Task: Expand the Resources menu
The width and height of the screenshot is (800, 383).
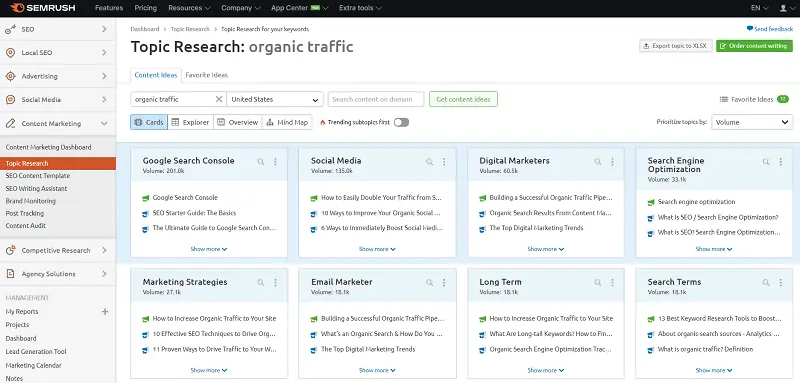Action: [189, 8]
